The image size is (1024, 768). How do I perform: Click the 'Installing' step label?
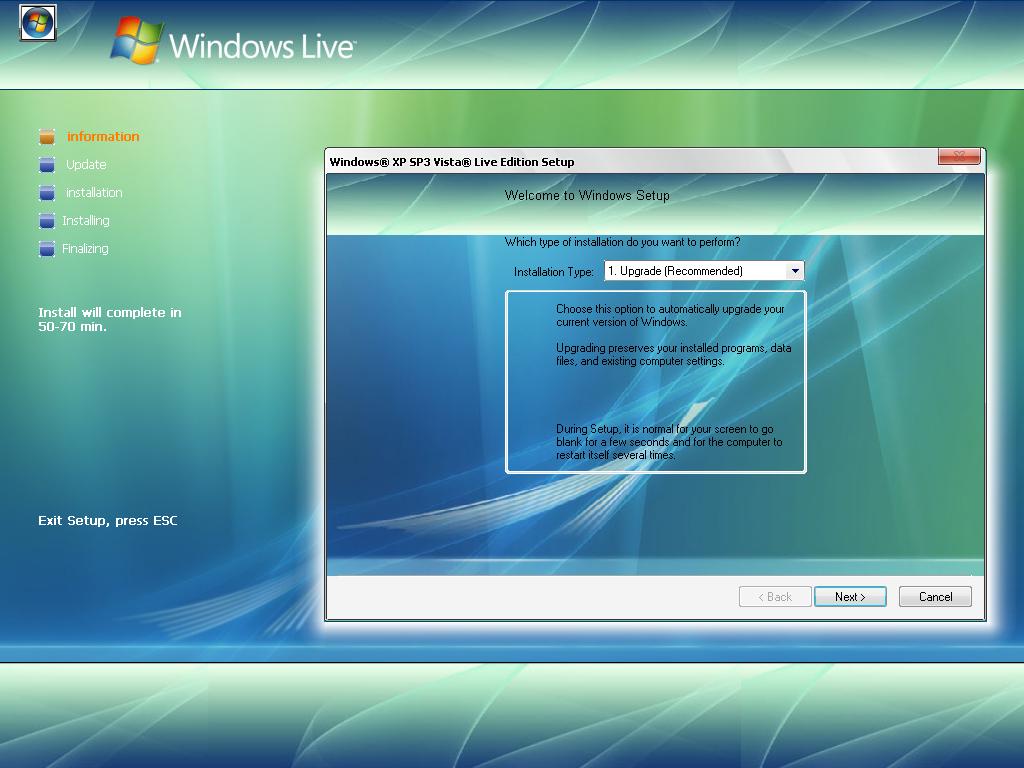tap(86, 221)
